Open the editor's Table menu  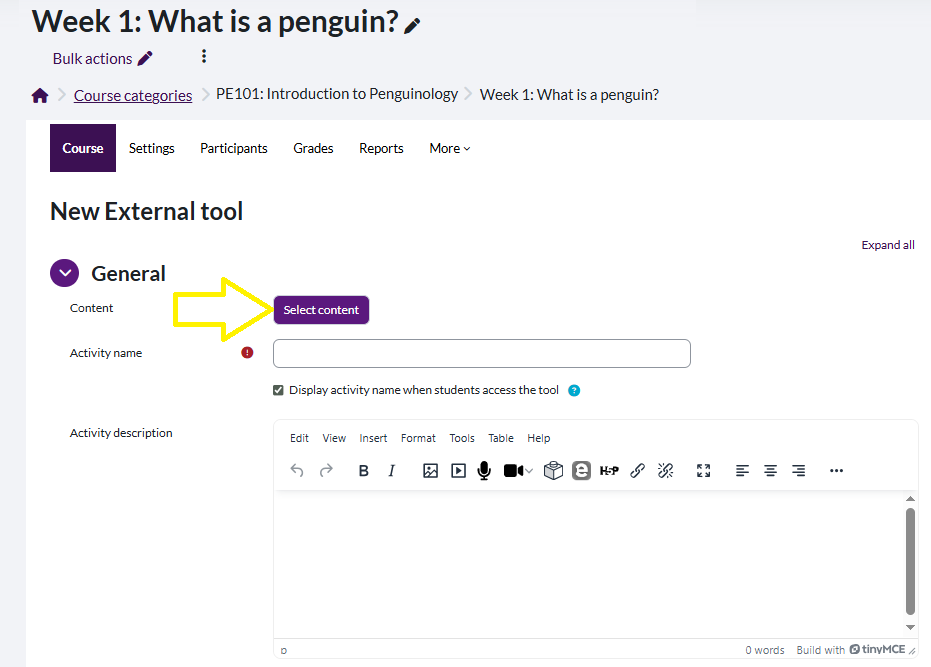pyautogui.click(x=501, y=438)
